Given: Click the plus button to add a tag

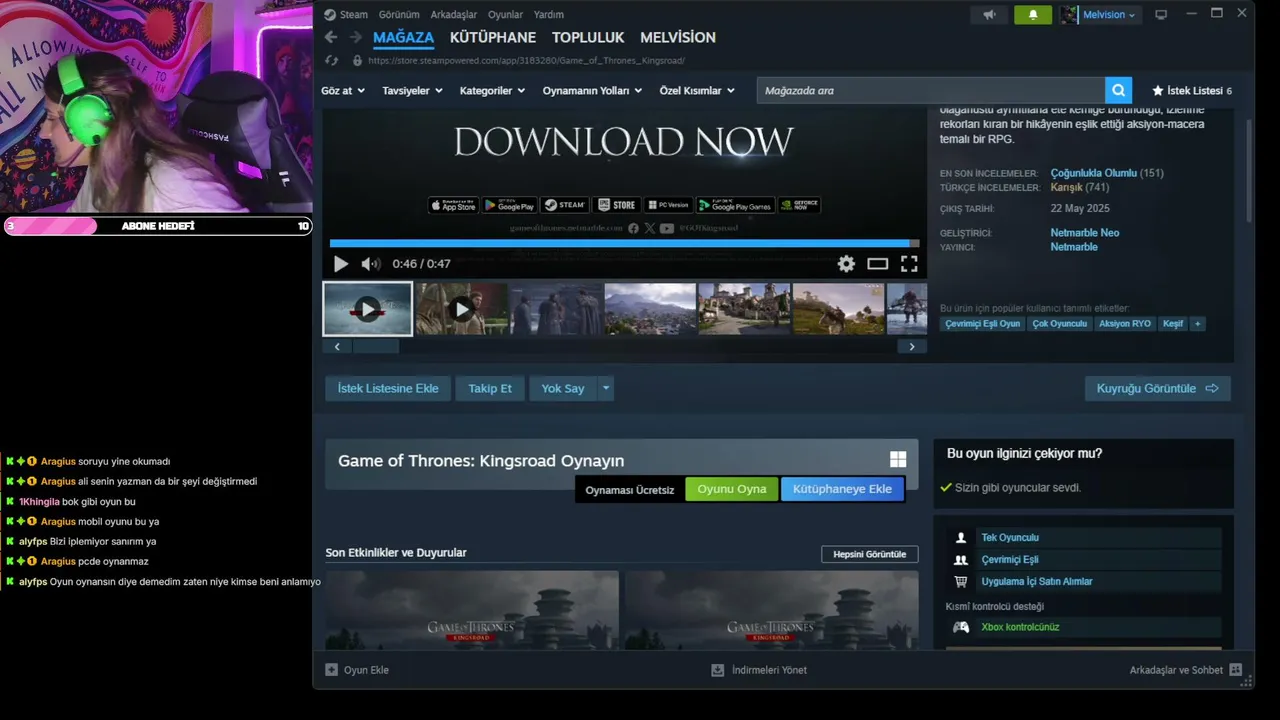Looking at the screenshot, I should [1197, 324].
